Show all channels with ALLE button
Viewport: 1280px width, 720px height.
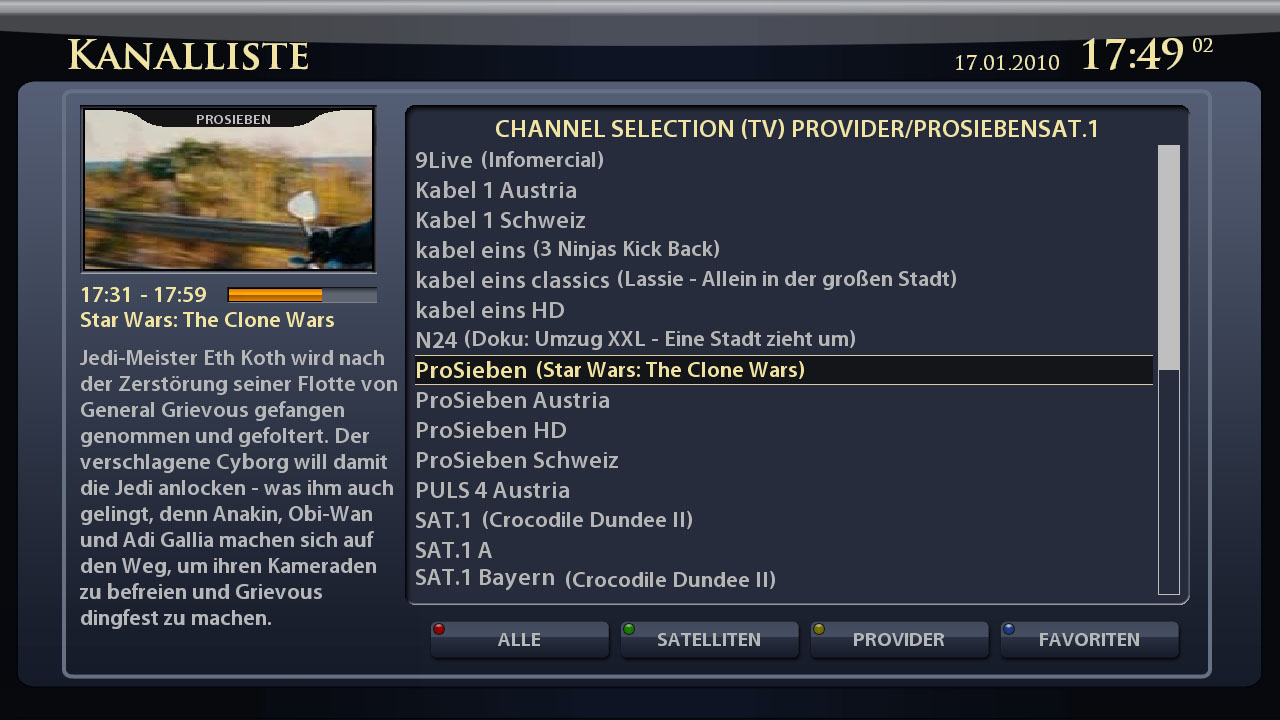point(519,640)
